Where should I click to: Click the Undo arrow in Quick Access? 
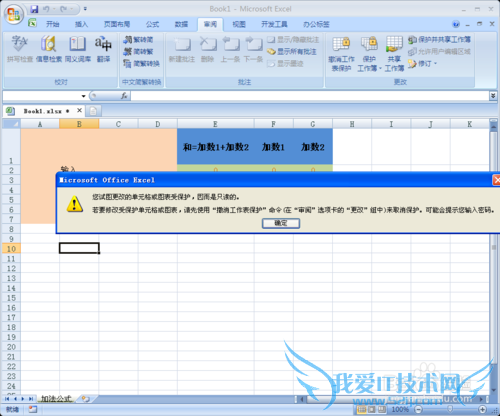coord(46,9)
